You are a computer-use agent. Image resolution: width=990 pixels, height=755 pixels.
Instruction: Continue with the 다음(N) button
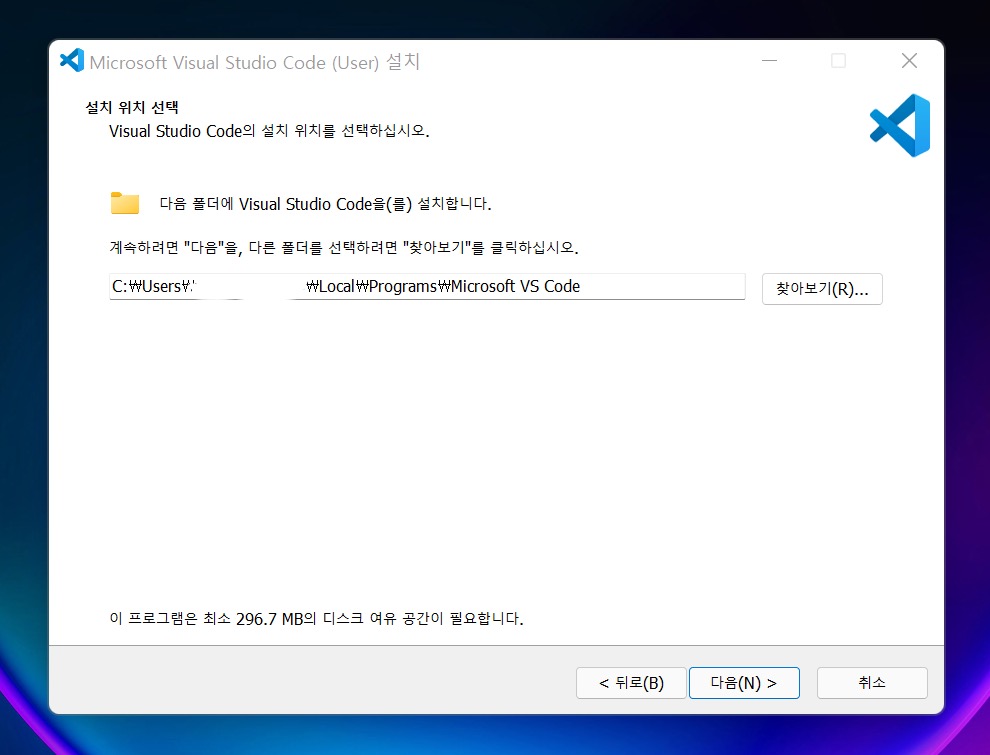(744, 683)
